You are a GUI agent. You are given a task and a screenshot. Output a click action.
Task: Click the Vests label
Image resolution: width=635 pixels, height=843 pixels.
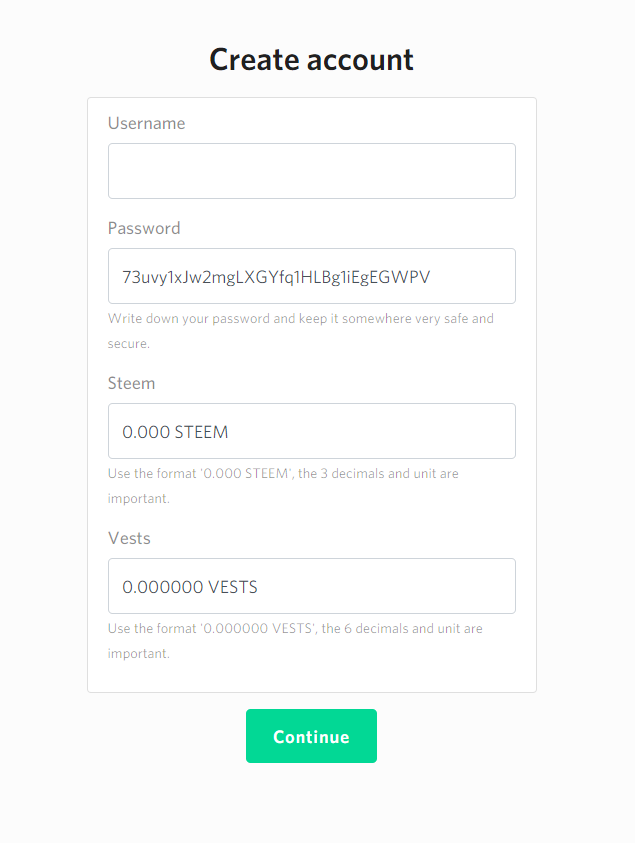tap(129, 538)
